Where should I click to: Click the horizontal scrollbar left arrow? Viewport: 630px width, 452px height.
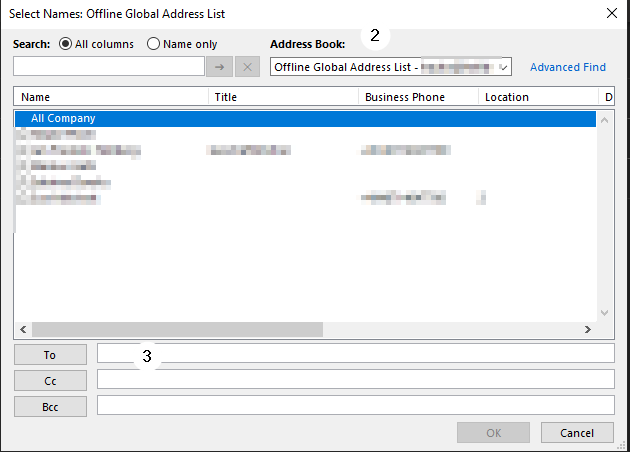[x=22, y=329]
